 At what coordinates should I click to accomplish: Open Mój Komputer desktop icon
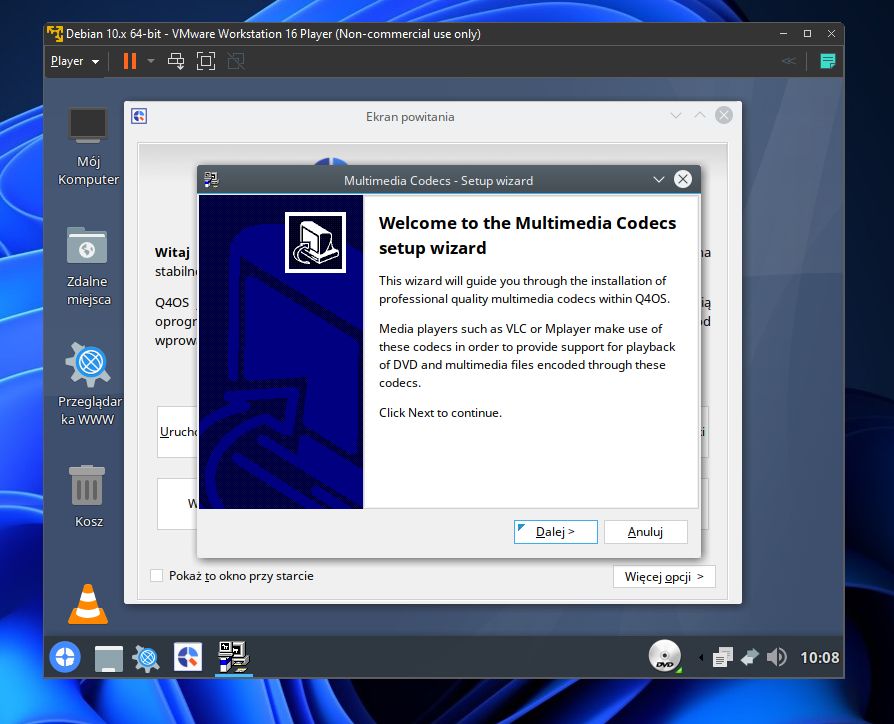88,147
